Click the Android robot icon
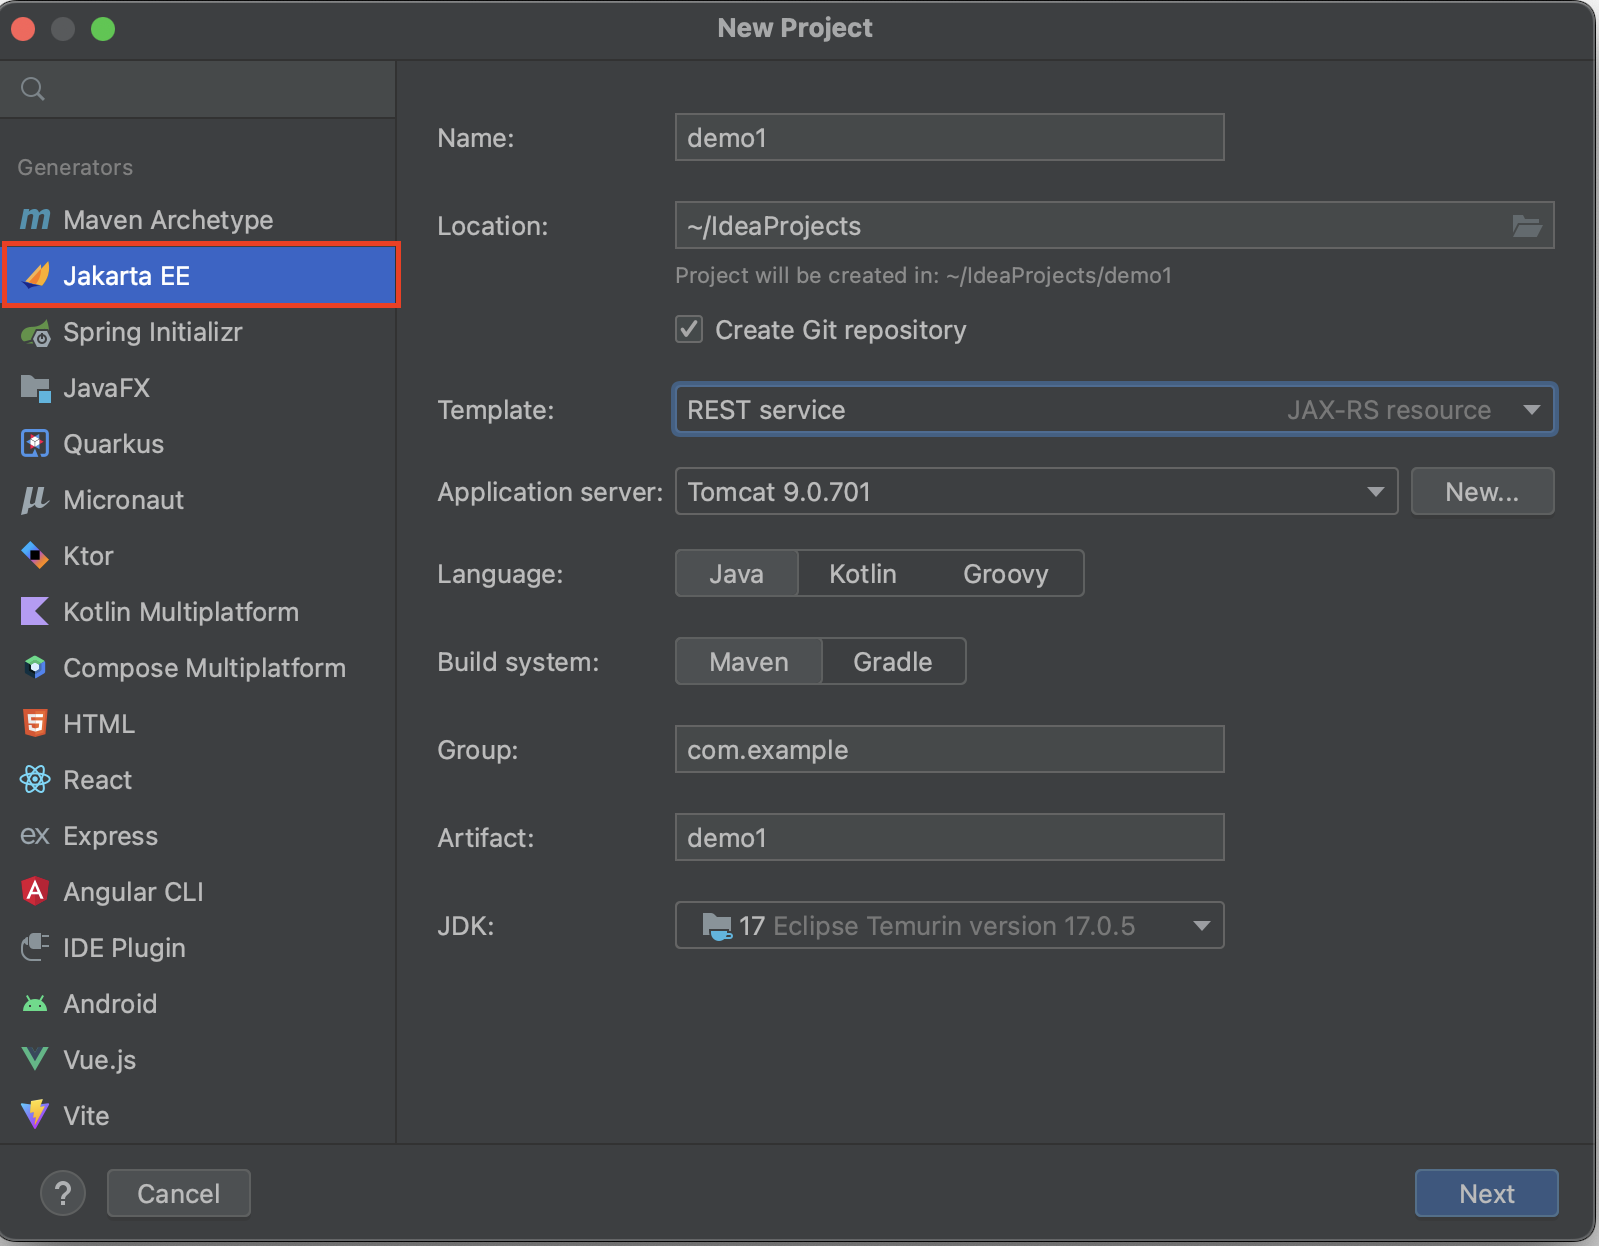 coord(35,1003)
